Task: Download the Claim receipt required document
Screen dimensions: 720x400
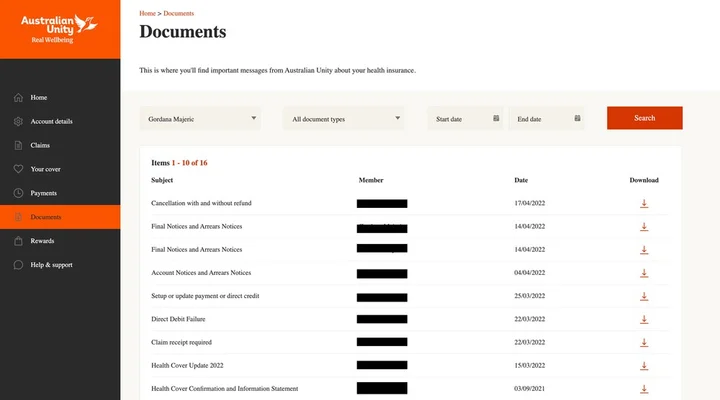Action: 644,343
